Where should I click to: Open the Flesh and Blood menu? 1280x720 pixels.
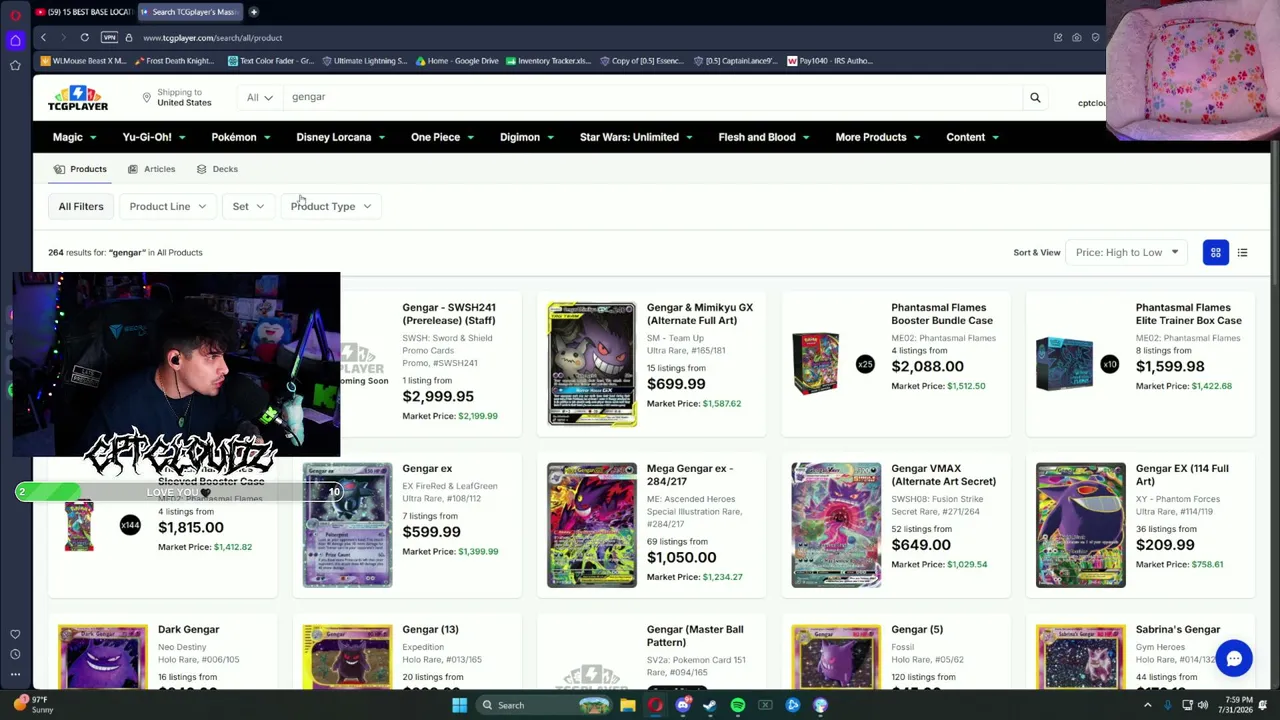pos(764,137)
